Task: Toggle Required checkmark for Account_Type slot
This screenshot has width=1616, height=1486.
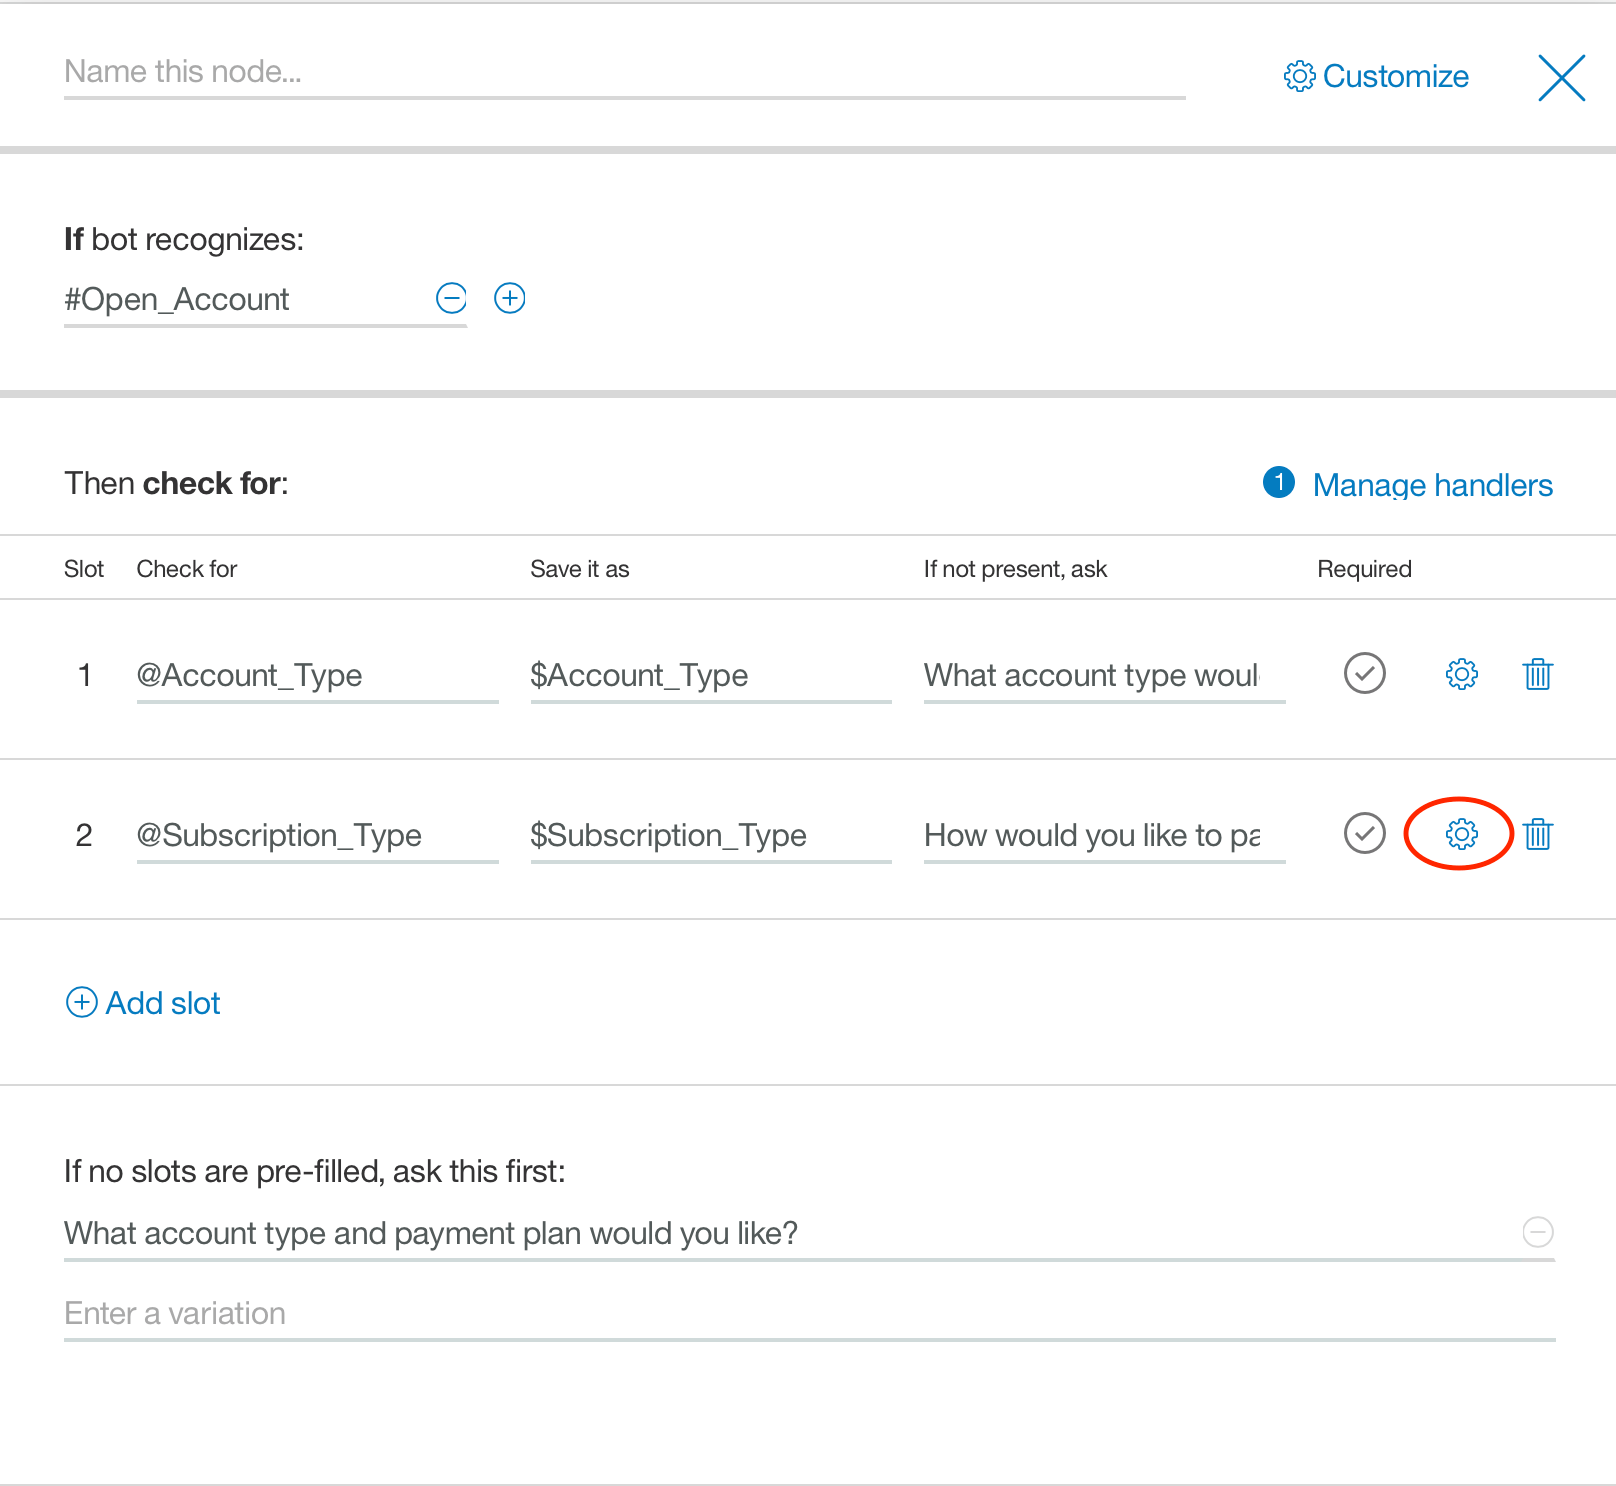Action: (x=1364, y=673)
